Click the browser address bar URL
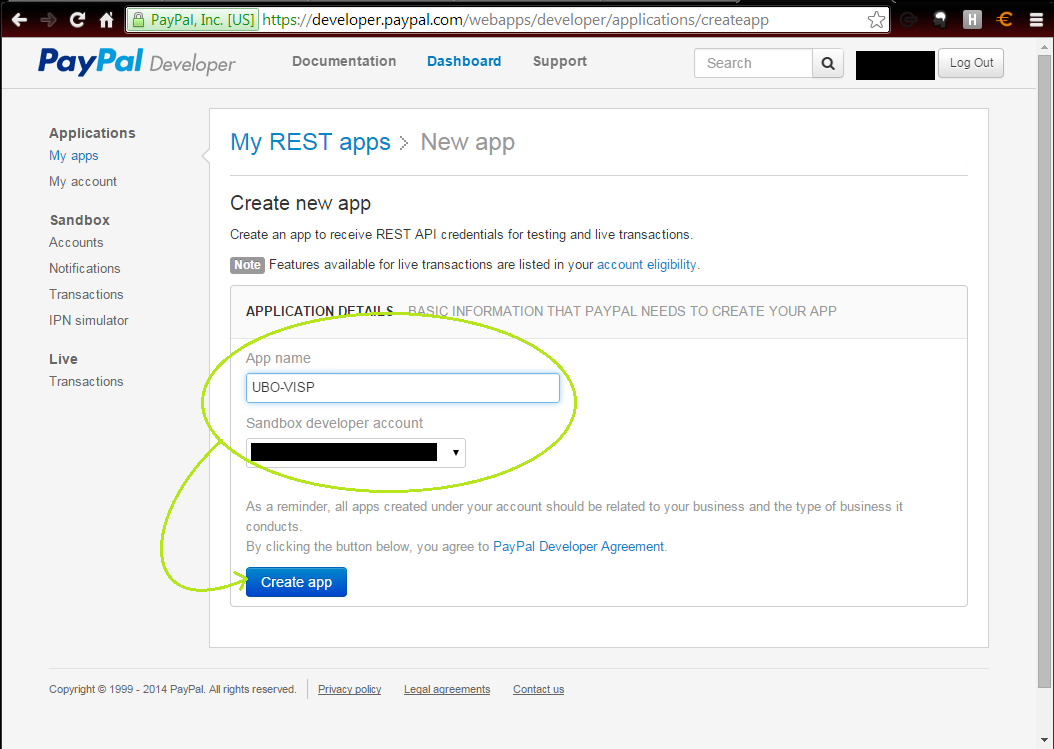Viewport: 1054px width, 749px height. (516, 20)
